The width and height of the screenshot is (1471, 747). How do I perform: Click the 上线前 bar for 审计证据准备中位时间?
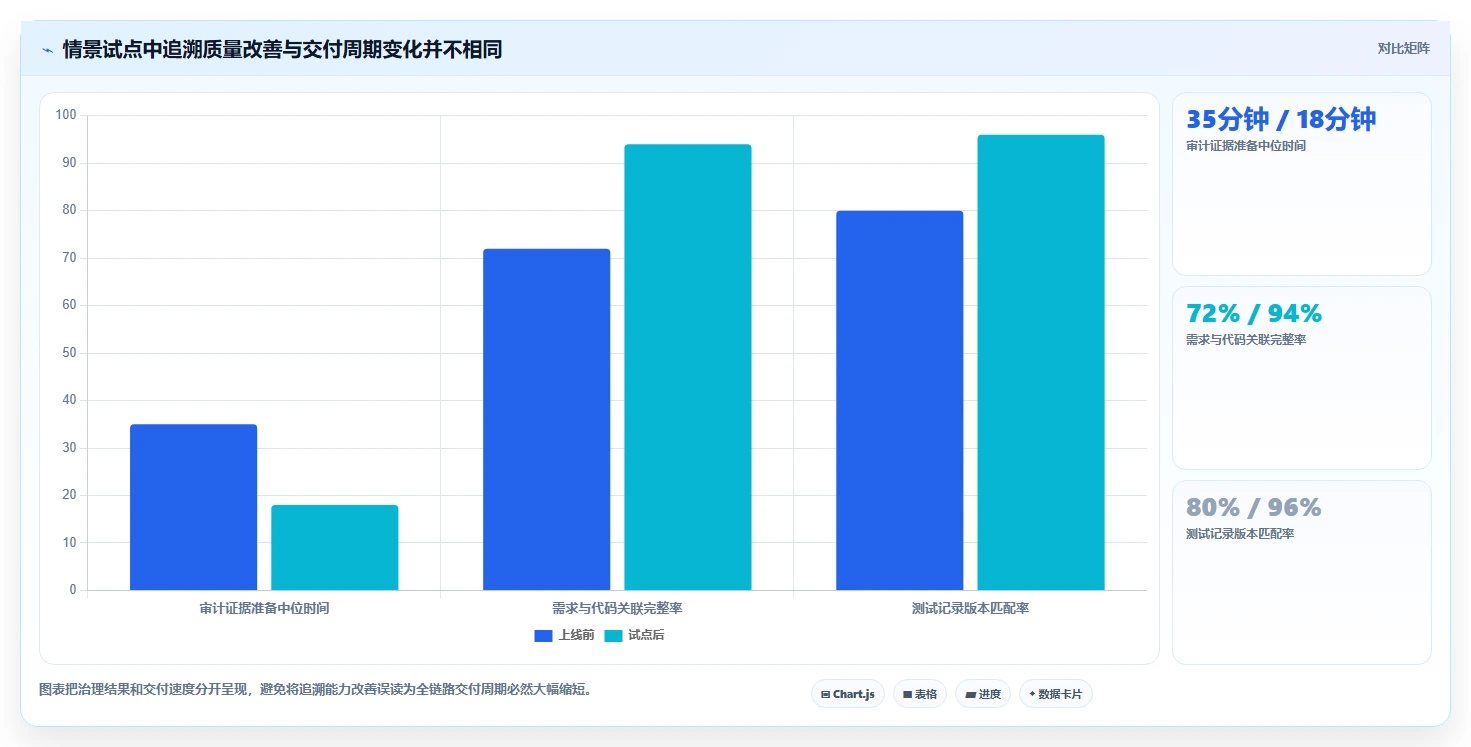tap(193, 507)
